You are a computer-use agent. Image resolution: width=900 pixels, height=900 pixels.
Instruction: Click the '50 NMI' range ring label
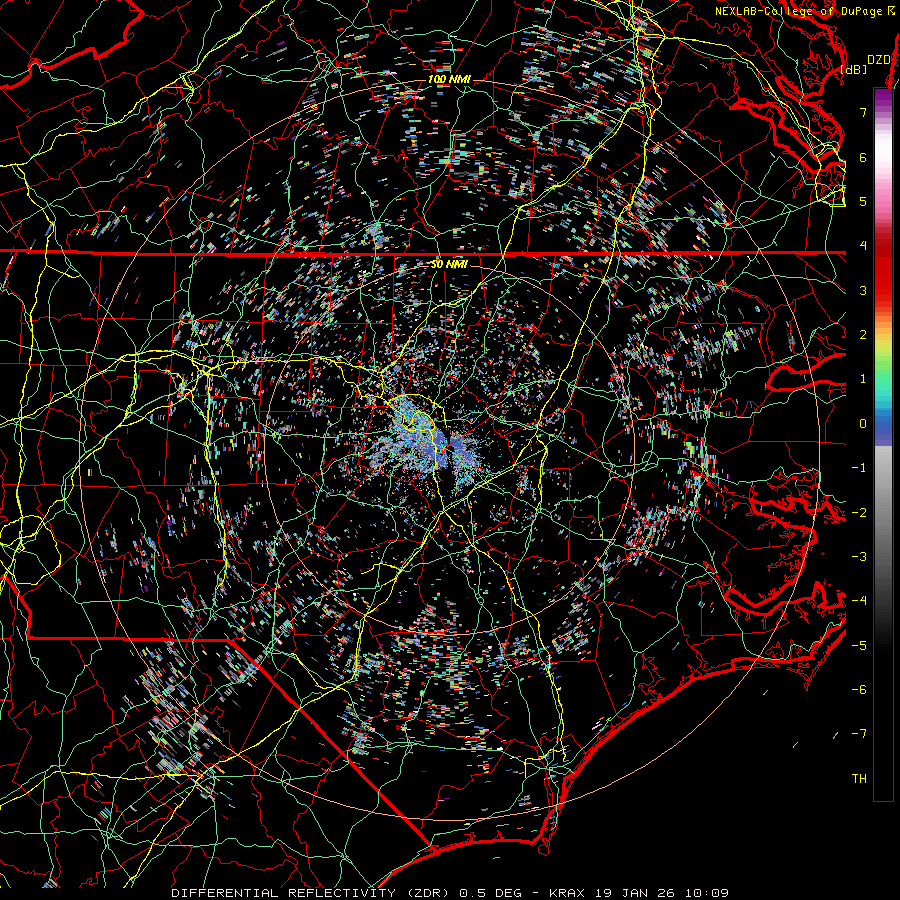(449, 265)
